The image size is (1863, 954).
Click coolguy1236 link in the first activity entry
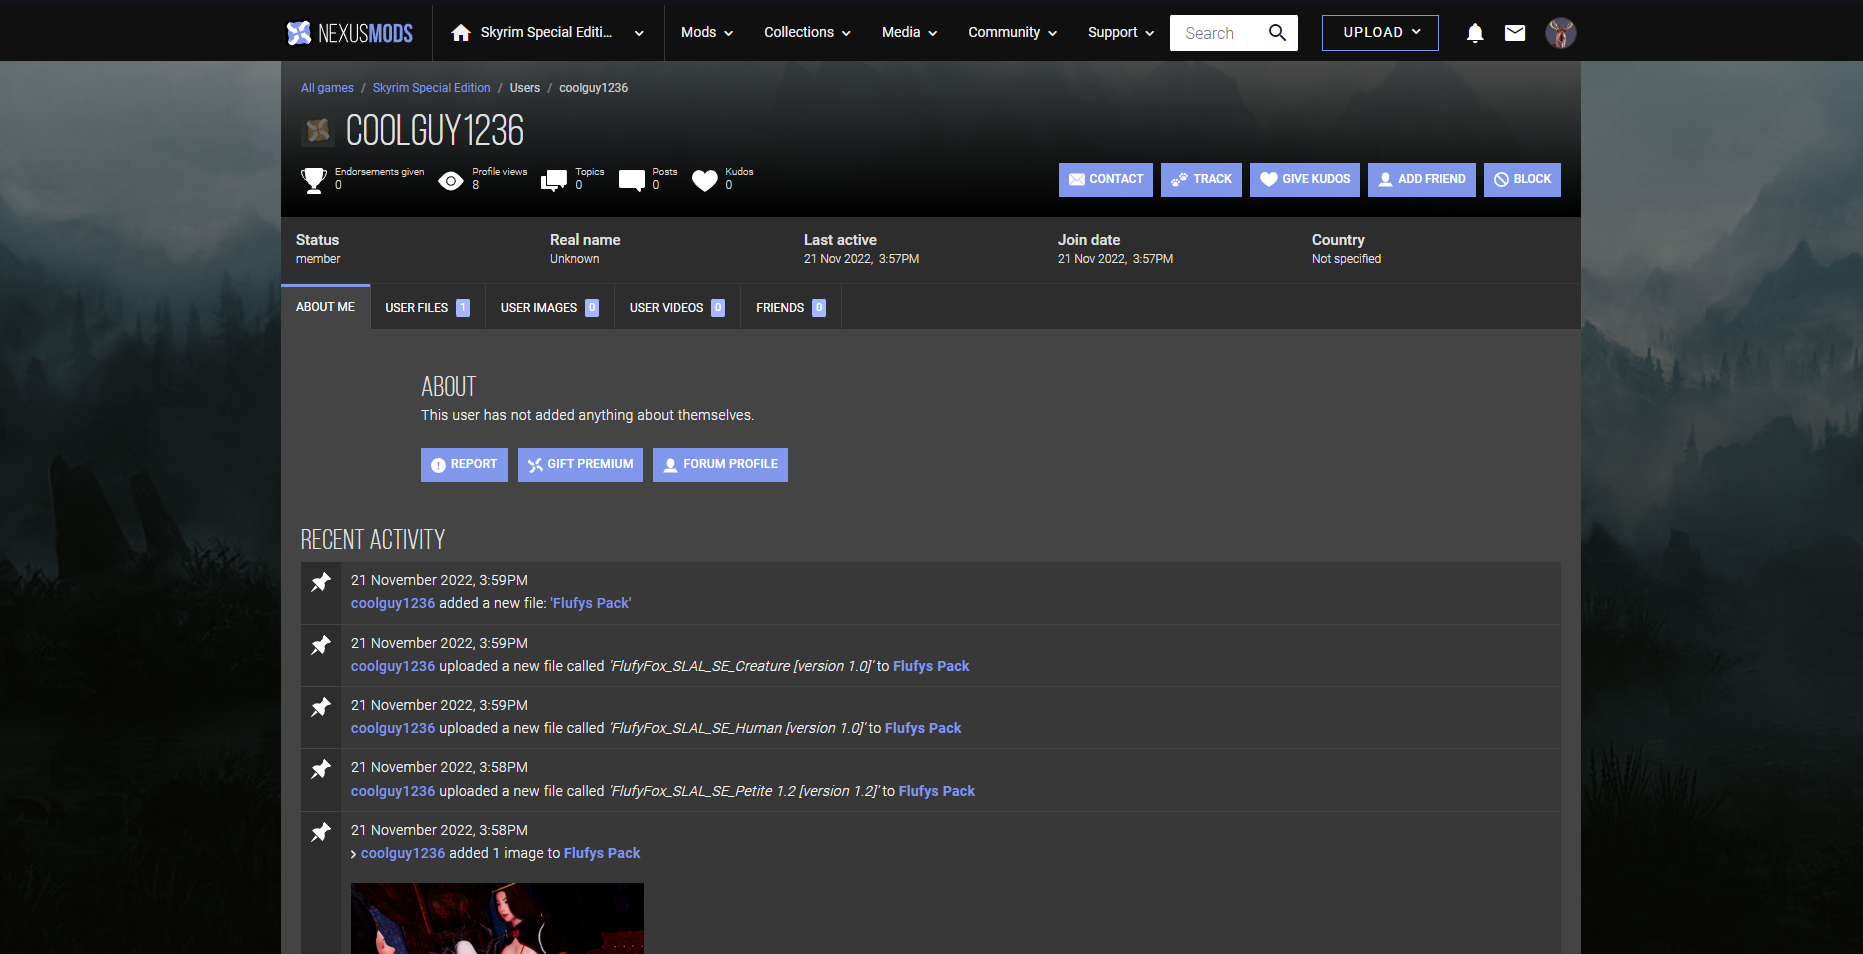[x=393, y=603]
